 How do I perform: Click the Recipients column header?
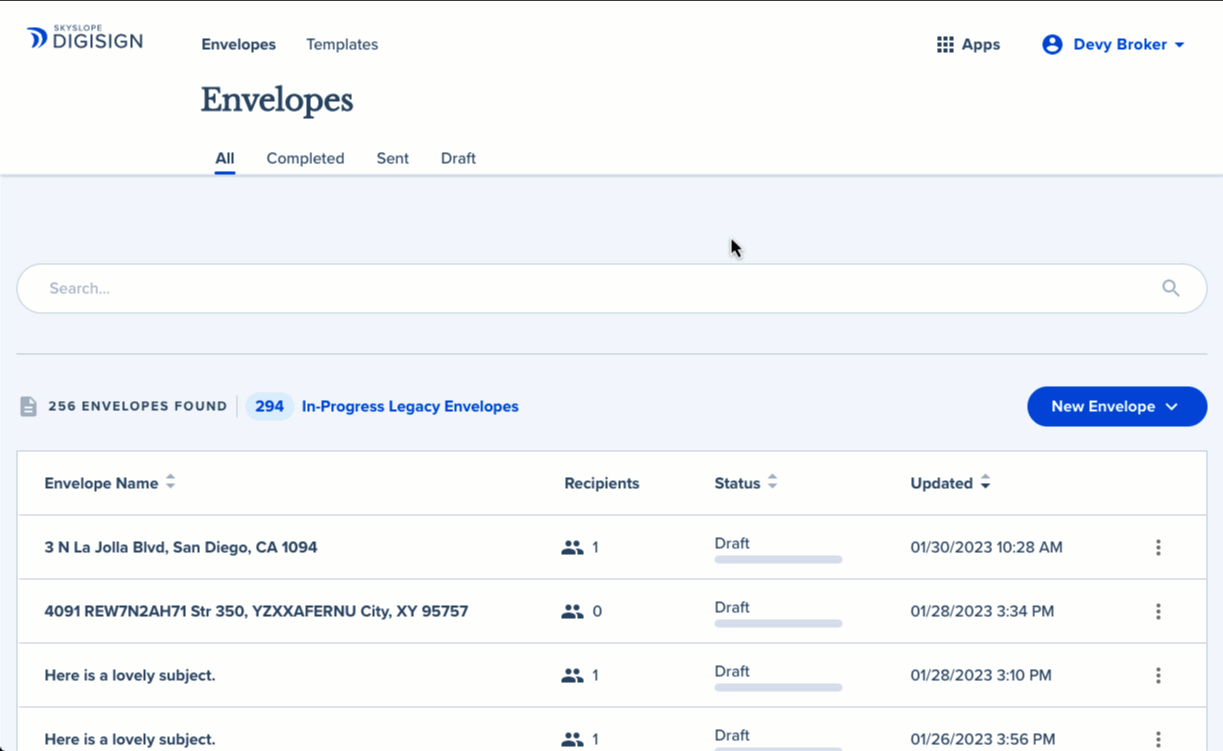click(601, 483)
